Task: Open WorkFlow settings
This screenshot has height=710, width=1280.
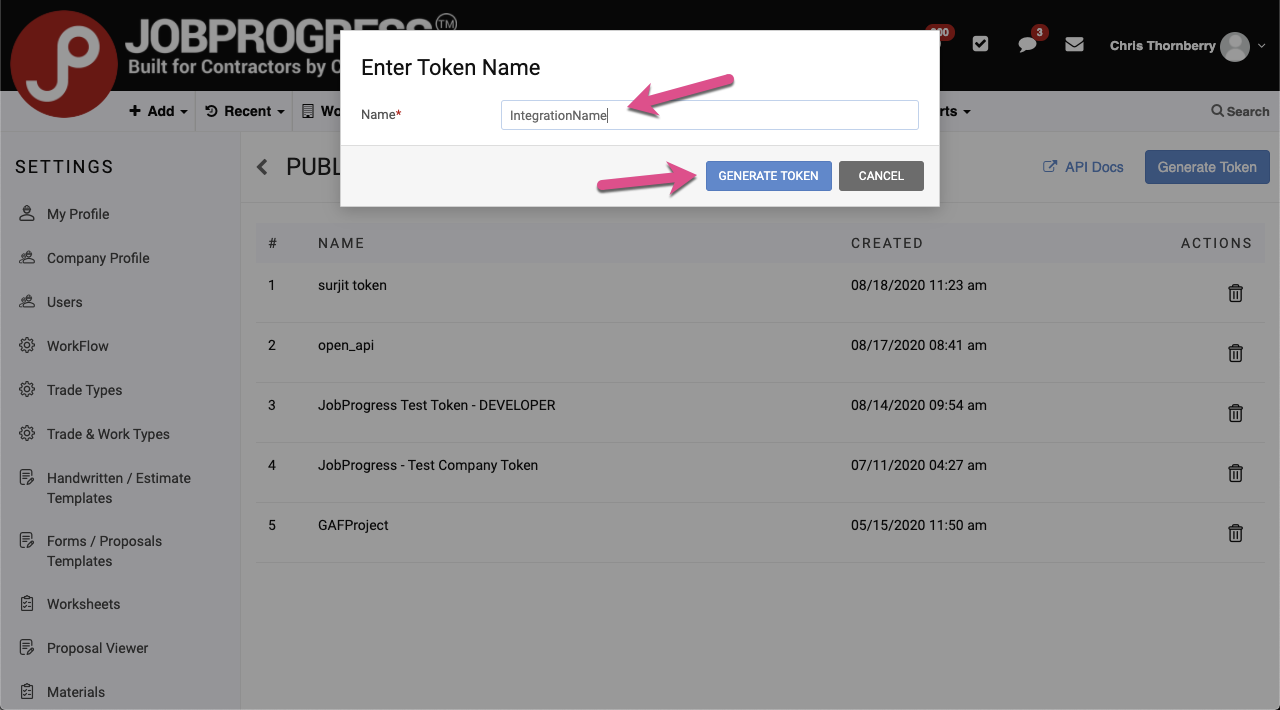Action: coord(78,346)
